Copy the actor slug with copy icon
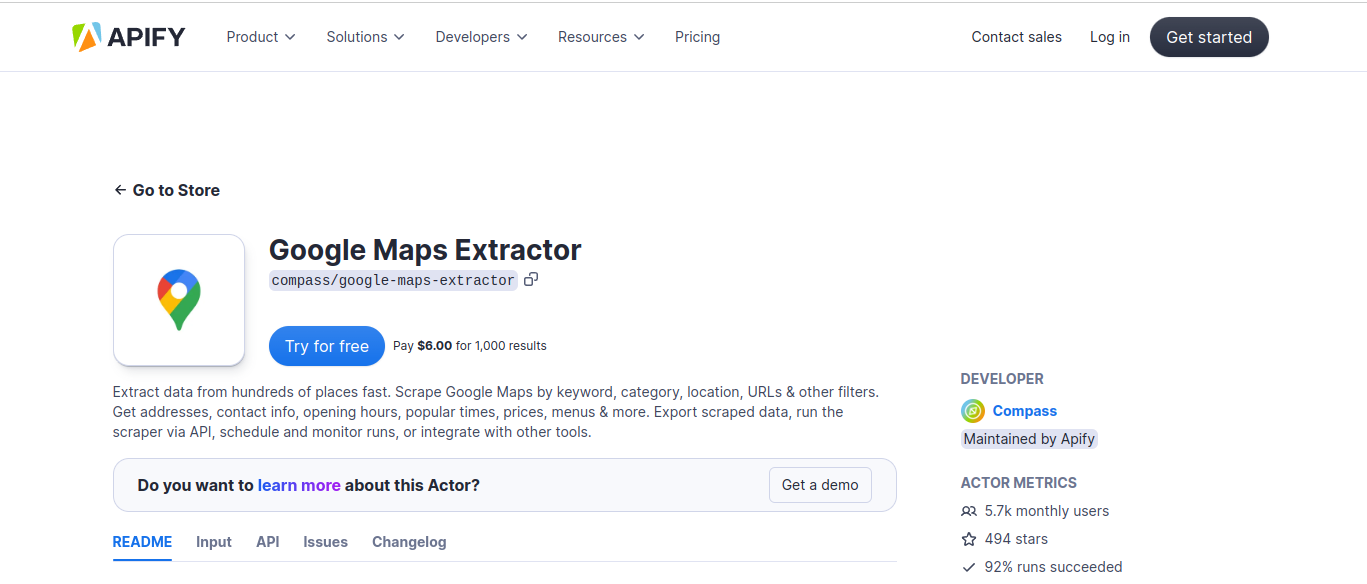Image resolution: width=1367 pixels, height=584 pixels. coord(531,280)
